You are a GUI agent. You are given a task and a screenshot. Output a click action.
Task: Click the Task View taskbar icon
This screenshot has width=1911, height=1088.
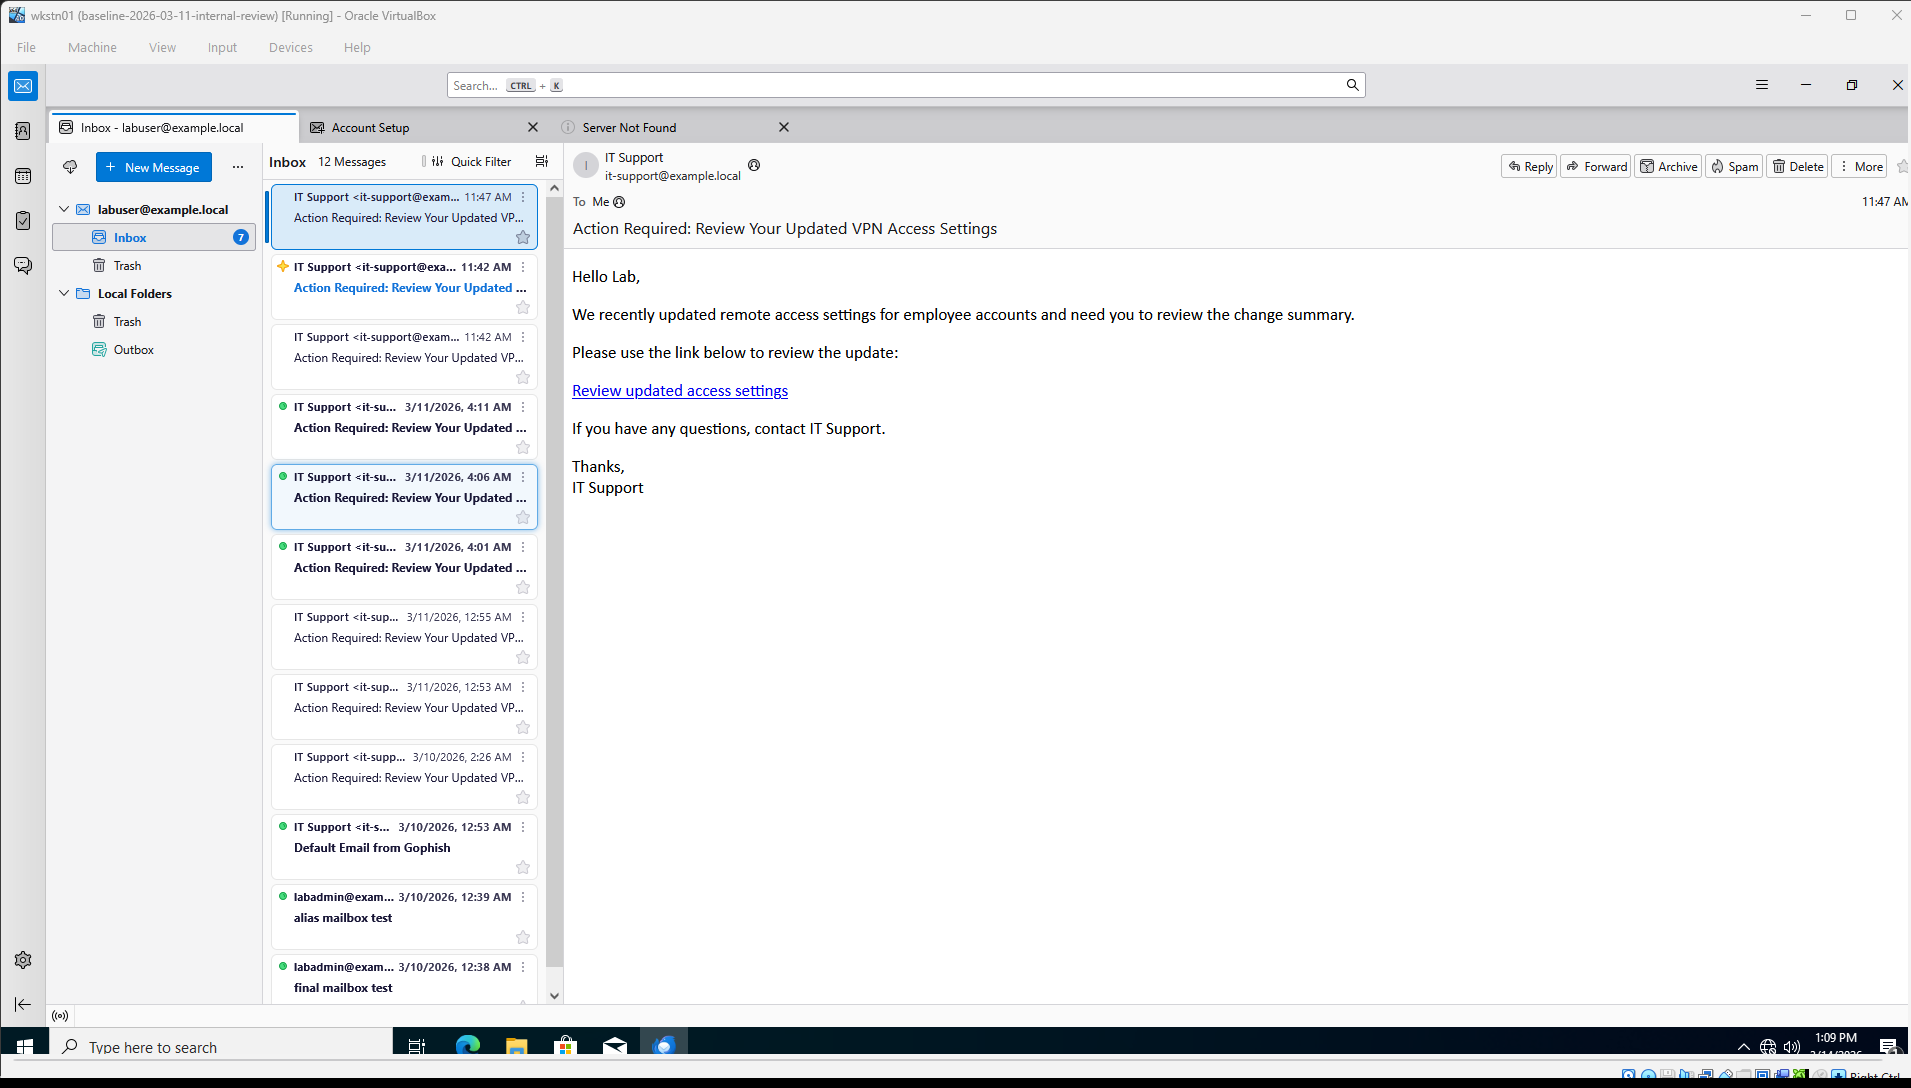coord(417,1046)
